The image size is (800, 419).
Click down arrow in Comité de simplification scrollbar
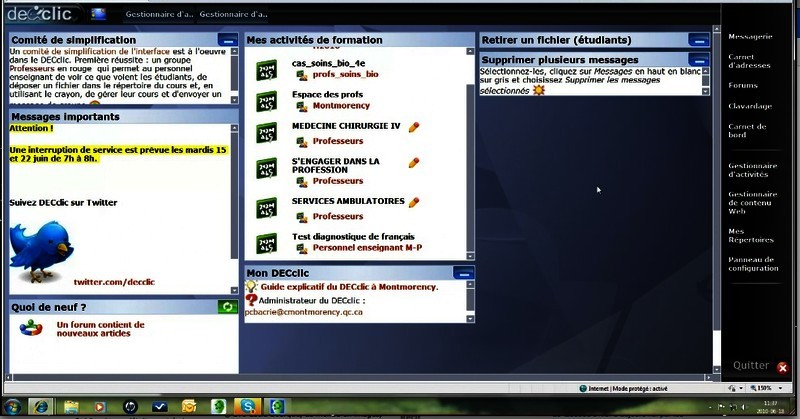(x=234, y=100)
